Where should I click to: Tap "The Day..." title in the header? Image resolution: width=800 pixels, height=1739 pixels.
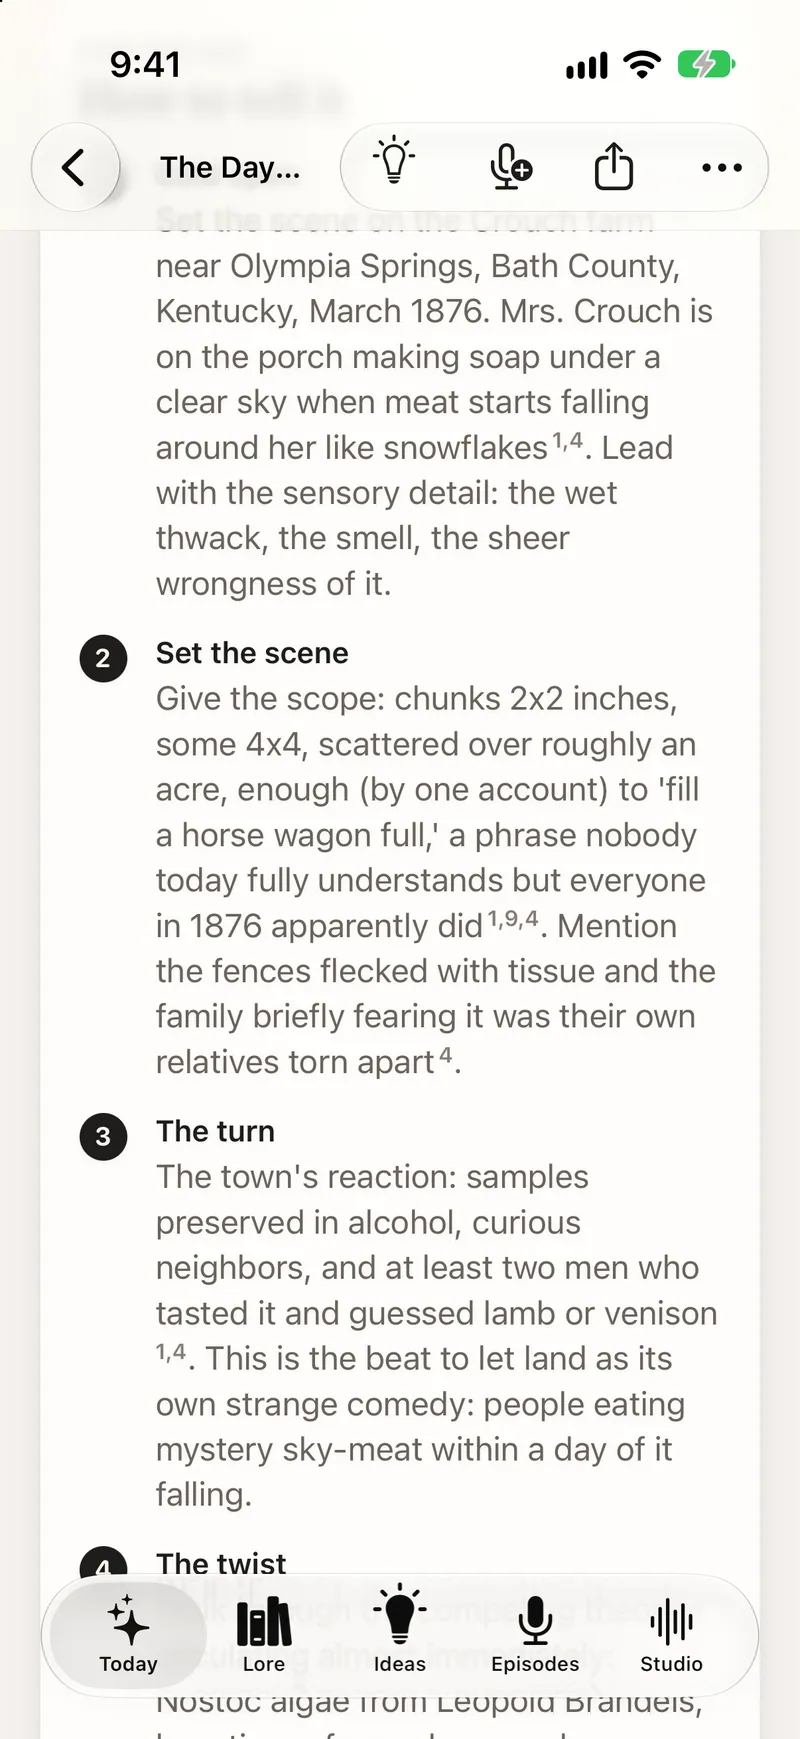point(230,167)
